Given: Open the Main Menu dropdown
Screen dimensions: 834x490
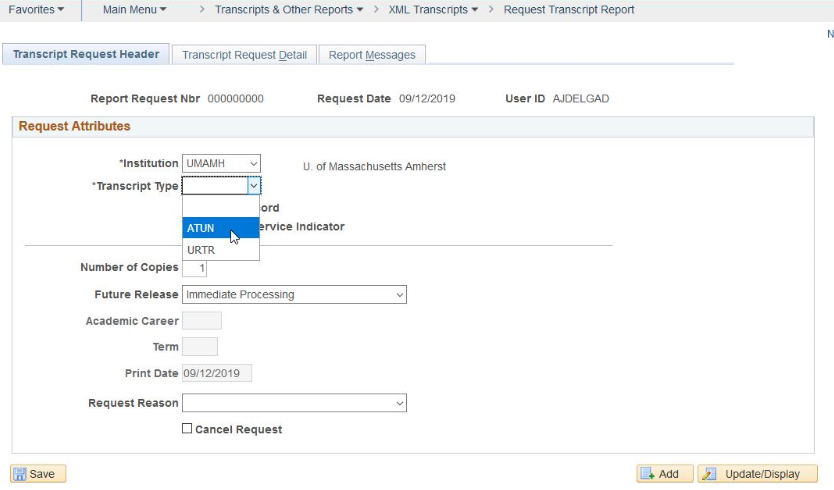Looking at the screenshot, I should pyautogui.click(x=135, y=10).
